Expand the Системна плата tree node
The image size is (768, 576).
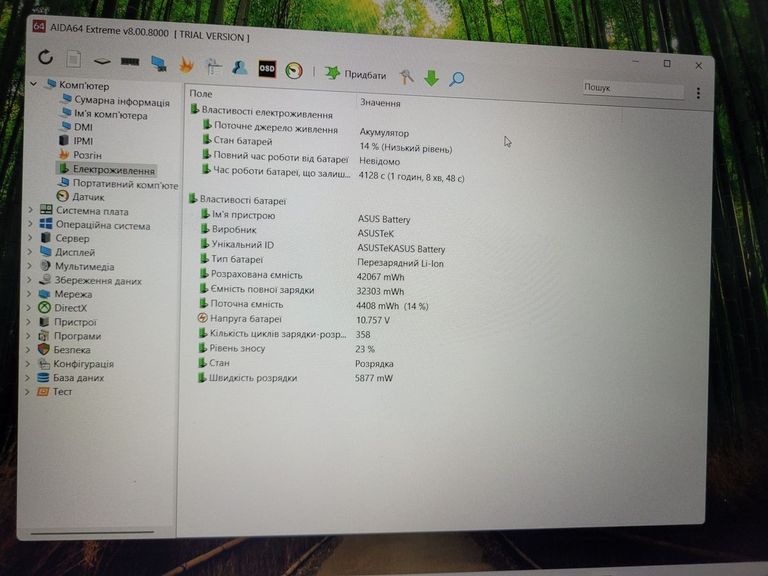tap(30, 211)
